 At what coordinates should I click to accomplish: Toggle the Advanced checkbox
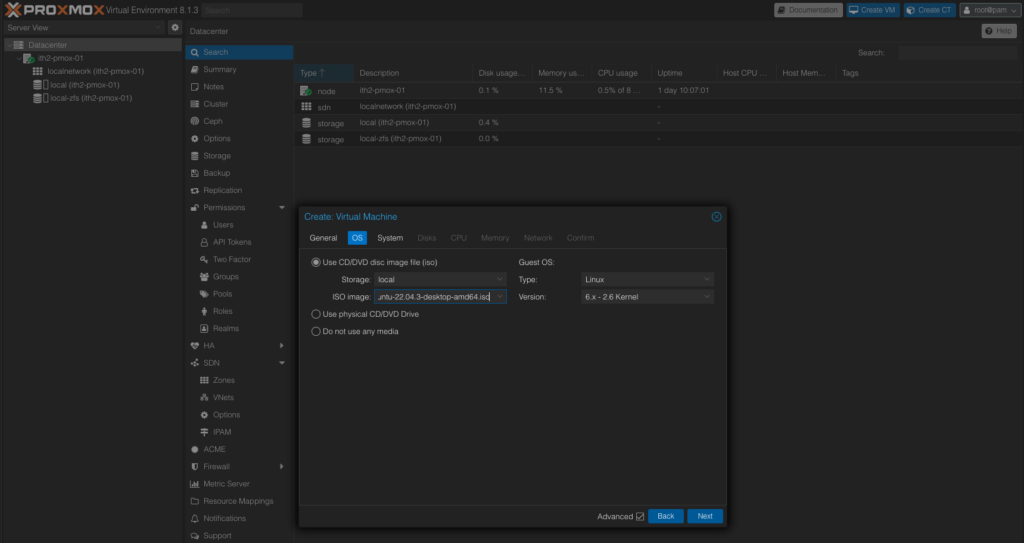pyautogui.click(x=640, y=516)
